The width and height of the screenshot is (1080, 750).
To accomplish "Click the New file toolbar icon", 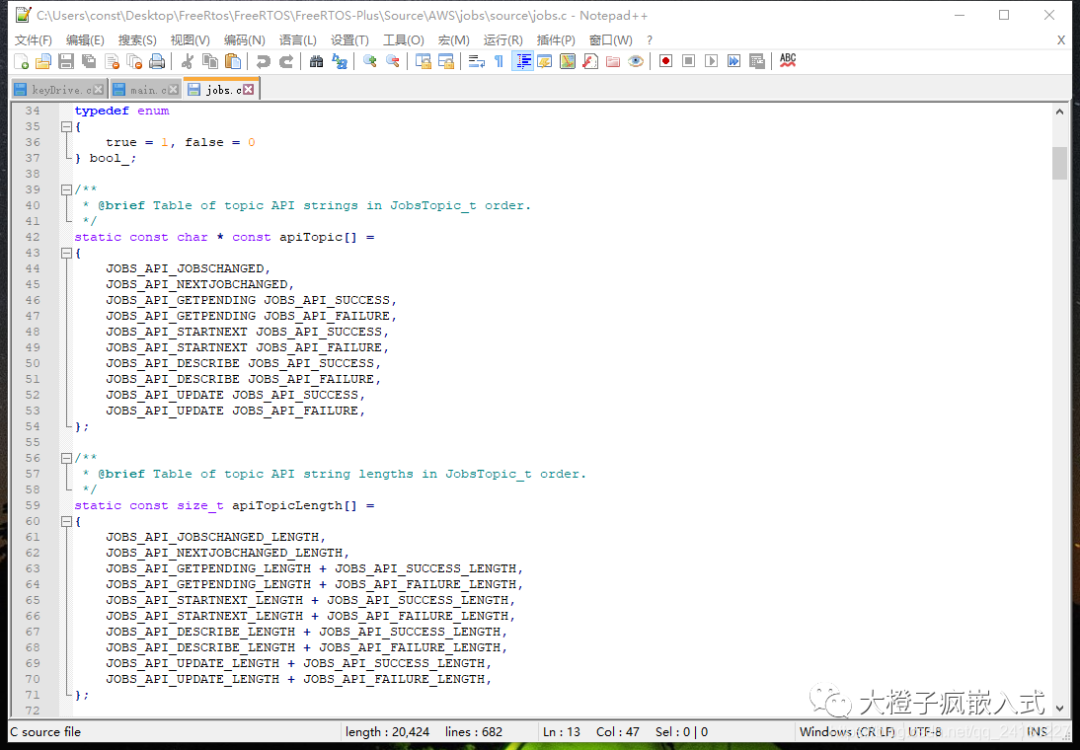I will [x=20, y=62].
